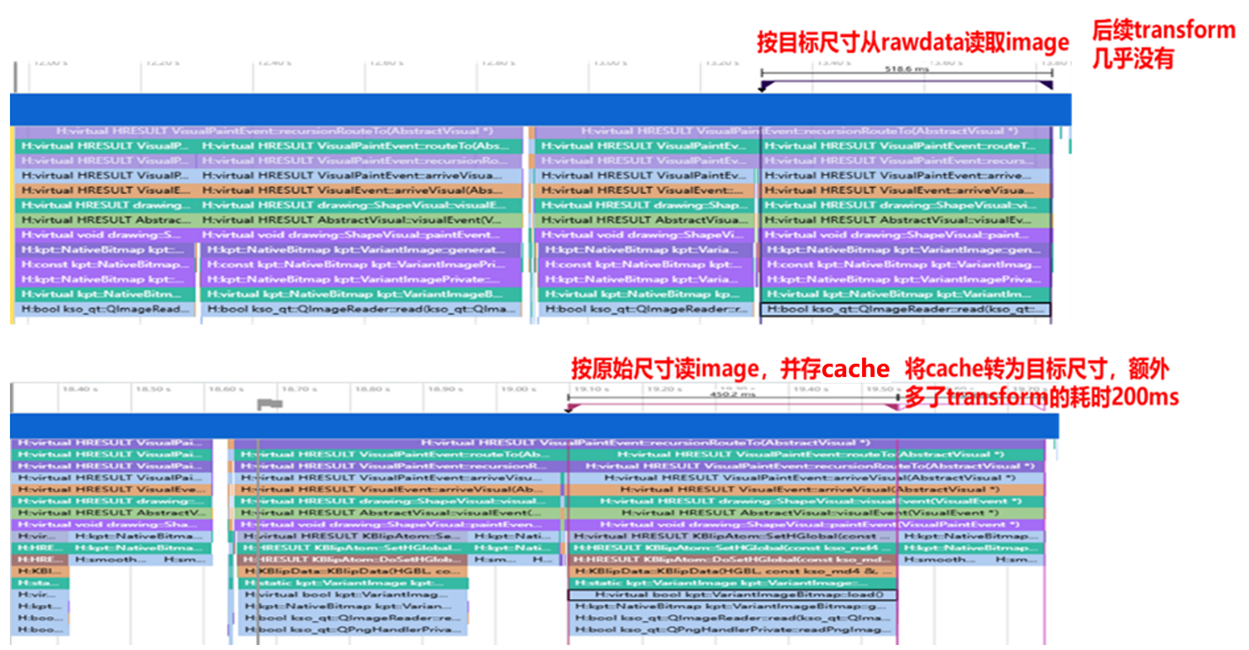Screen dimensions: 1249x650
Task: Select slice 'H:virtual HRESULT Abstrac...' in upper trace
Action: point(104,220)
